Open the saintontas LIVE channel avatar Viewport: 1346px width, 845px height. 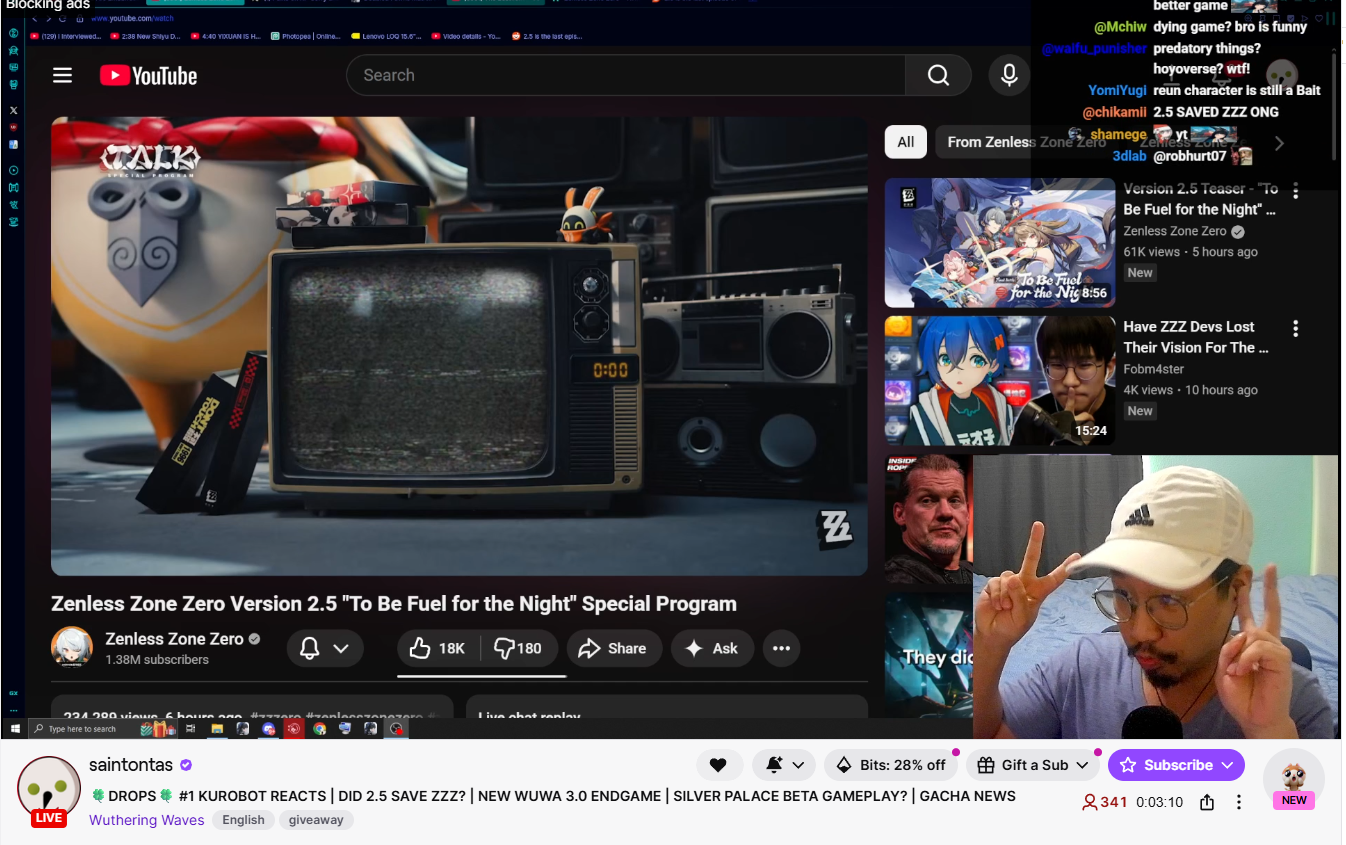(48, 789)
